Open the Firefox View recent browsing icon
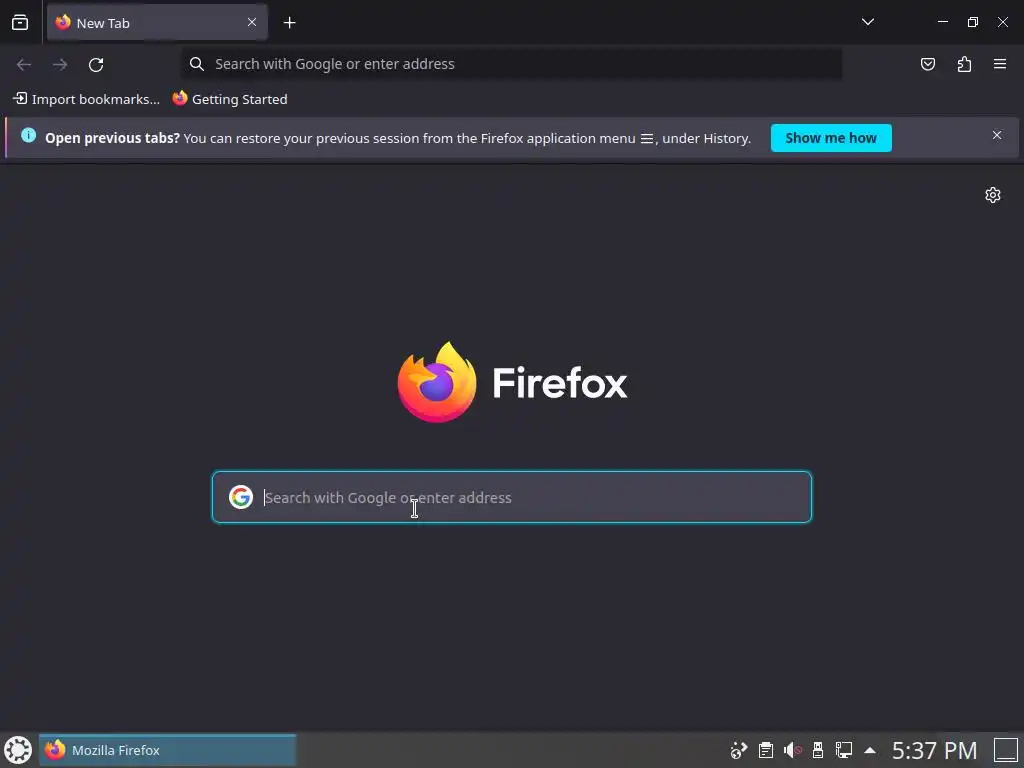1024x768 pixels. [x=20, y=23]
